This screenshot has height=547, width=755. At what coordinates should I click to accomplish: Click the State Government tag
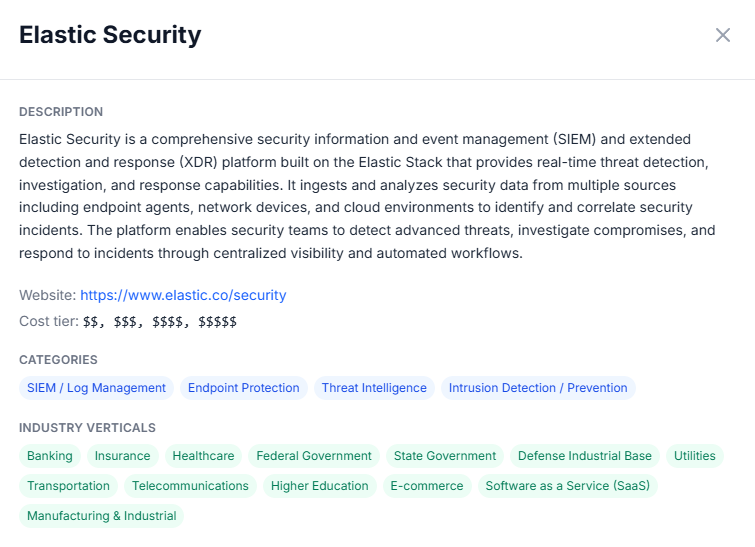445,456
